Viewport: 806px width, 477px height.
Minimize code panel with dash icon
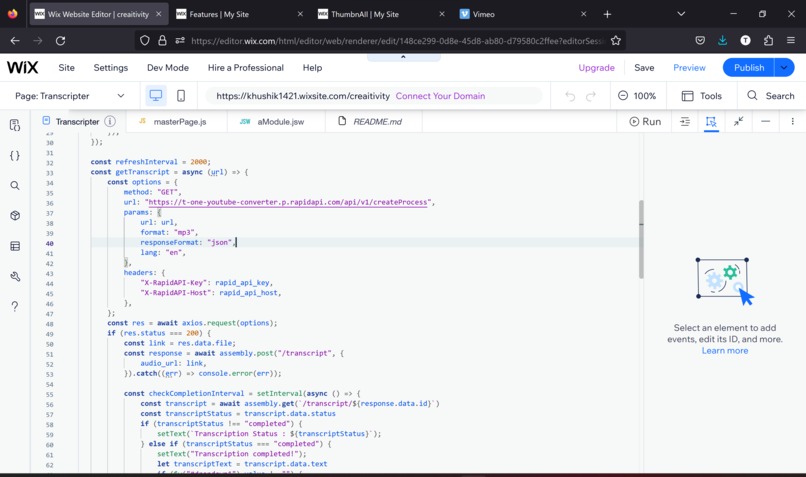765,122
